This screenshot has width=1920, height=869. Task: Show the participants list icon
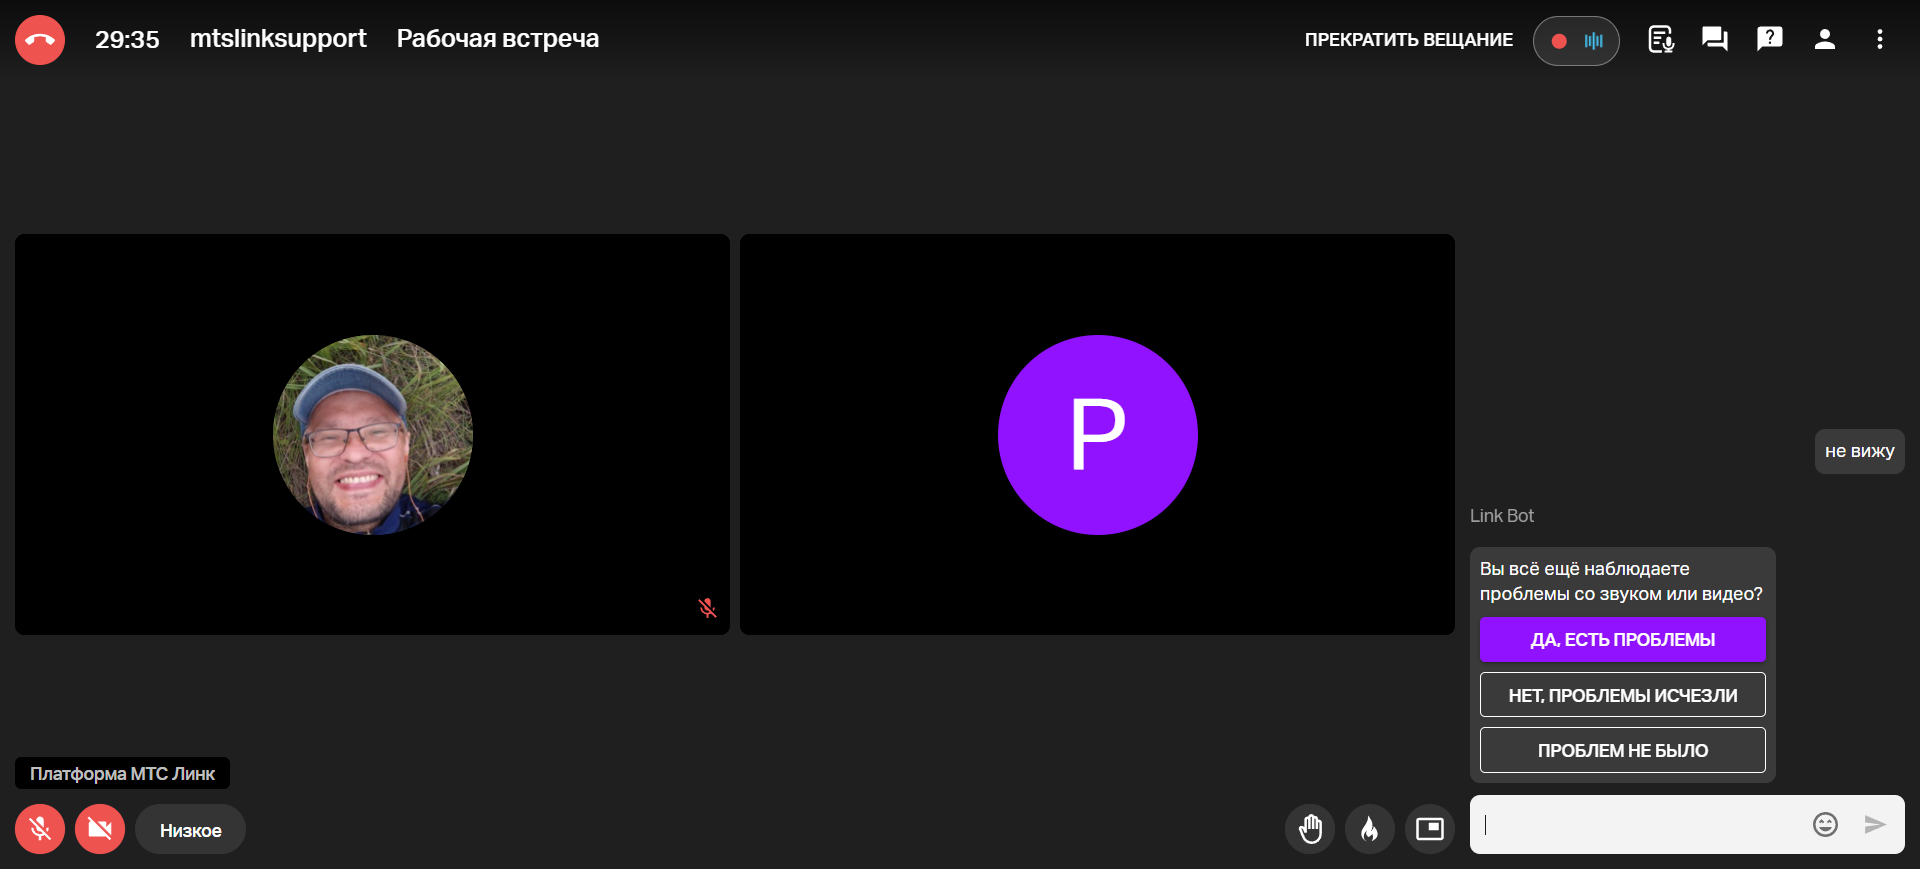(x=1825, y=39)
